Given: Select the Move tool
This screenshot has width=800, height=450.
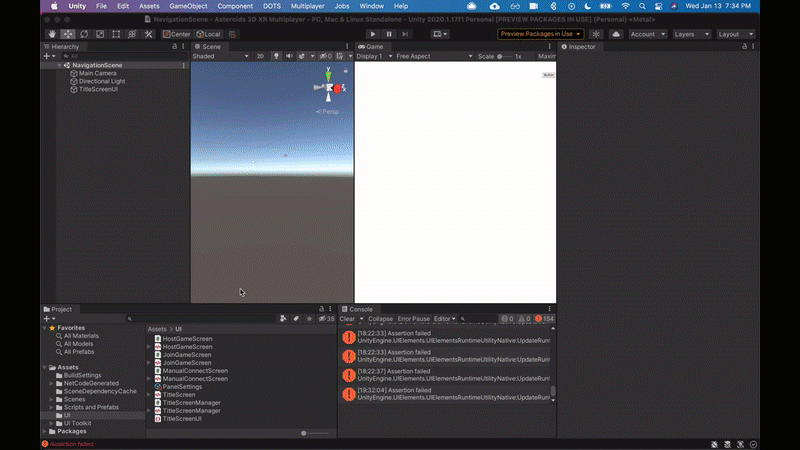Looking at the screenshot, I should 68,34.
